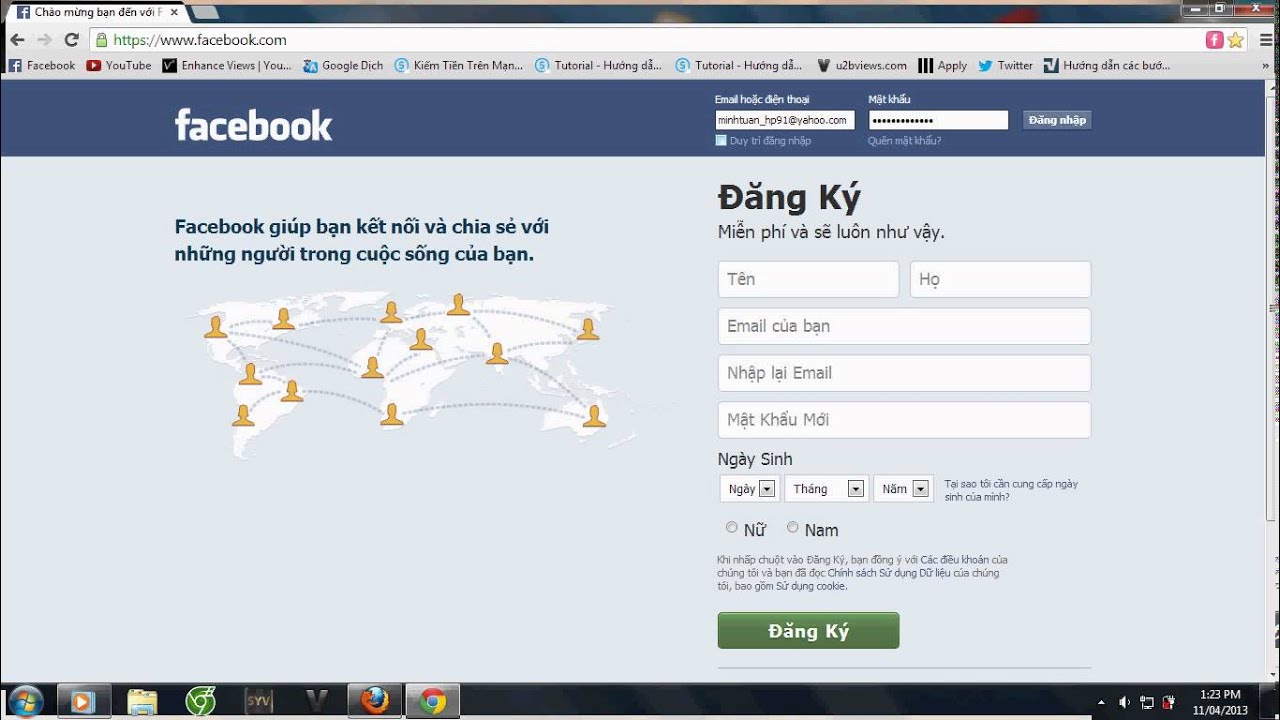Open the first 'Tutorial - Hướng dẫ...' bookmark
This screenshot has width=1280, height=720.
(x=598, y=65)
